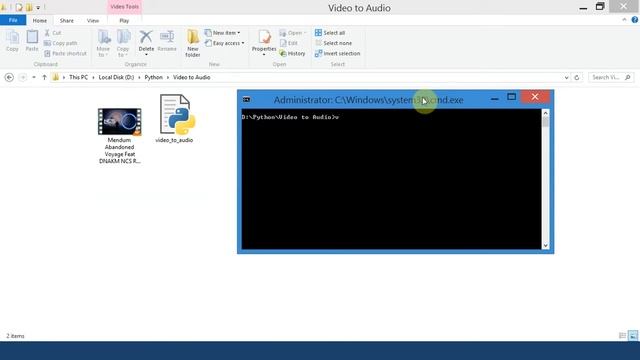Click Select none in the ribbon
640x360 pixels.
[333, 43]
